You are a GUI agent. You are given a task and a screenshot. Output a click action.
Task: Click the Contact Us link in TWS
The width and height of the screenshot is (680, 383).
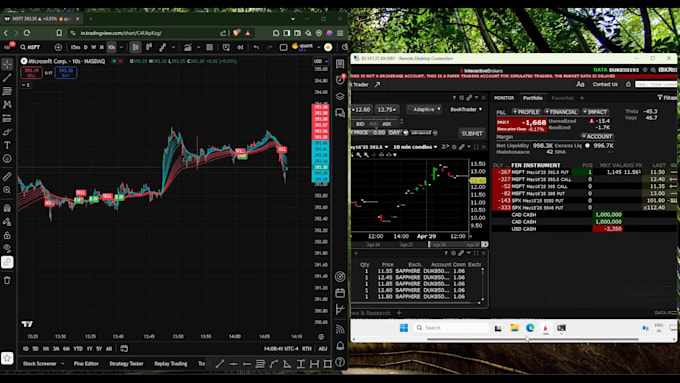pos(605,84)
